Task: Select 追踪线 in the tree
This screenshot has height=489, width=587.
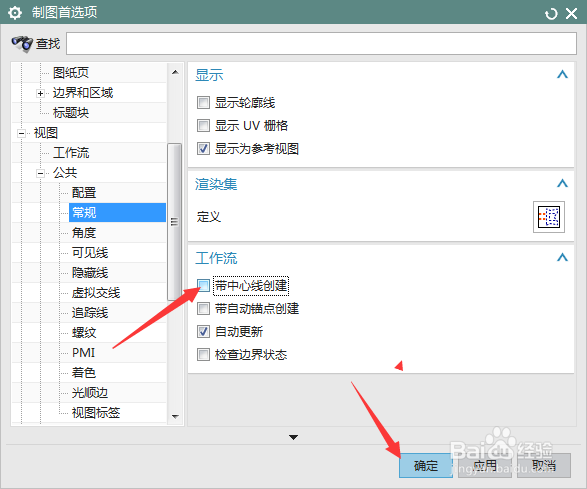Action: pos(90,313)
